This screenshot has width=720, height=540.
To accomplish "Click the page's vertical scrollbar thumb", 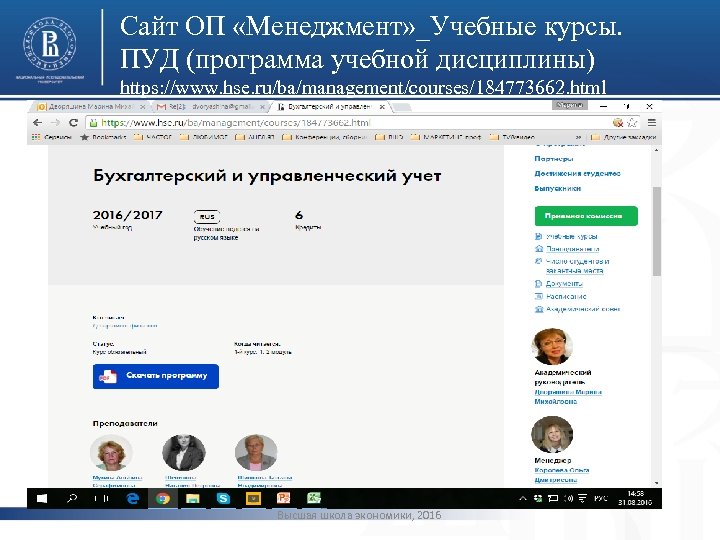I will 657,231.
